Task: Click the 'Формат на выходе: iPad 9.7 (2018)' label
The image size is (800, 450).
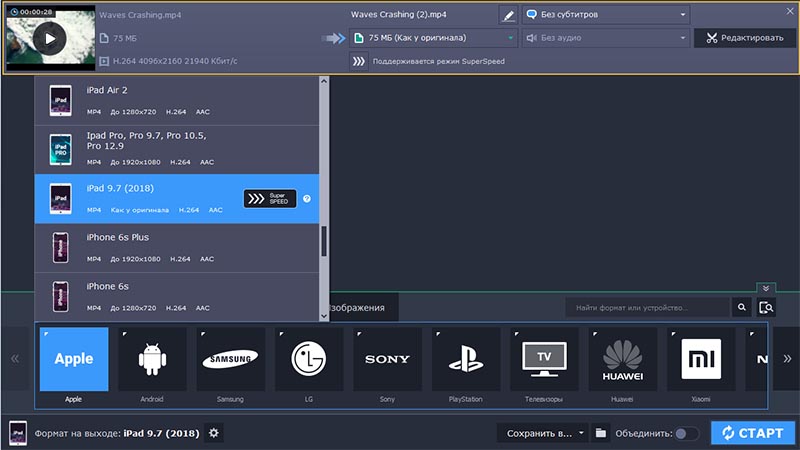Action: coord(117,433)
